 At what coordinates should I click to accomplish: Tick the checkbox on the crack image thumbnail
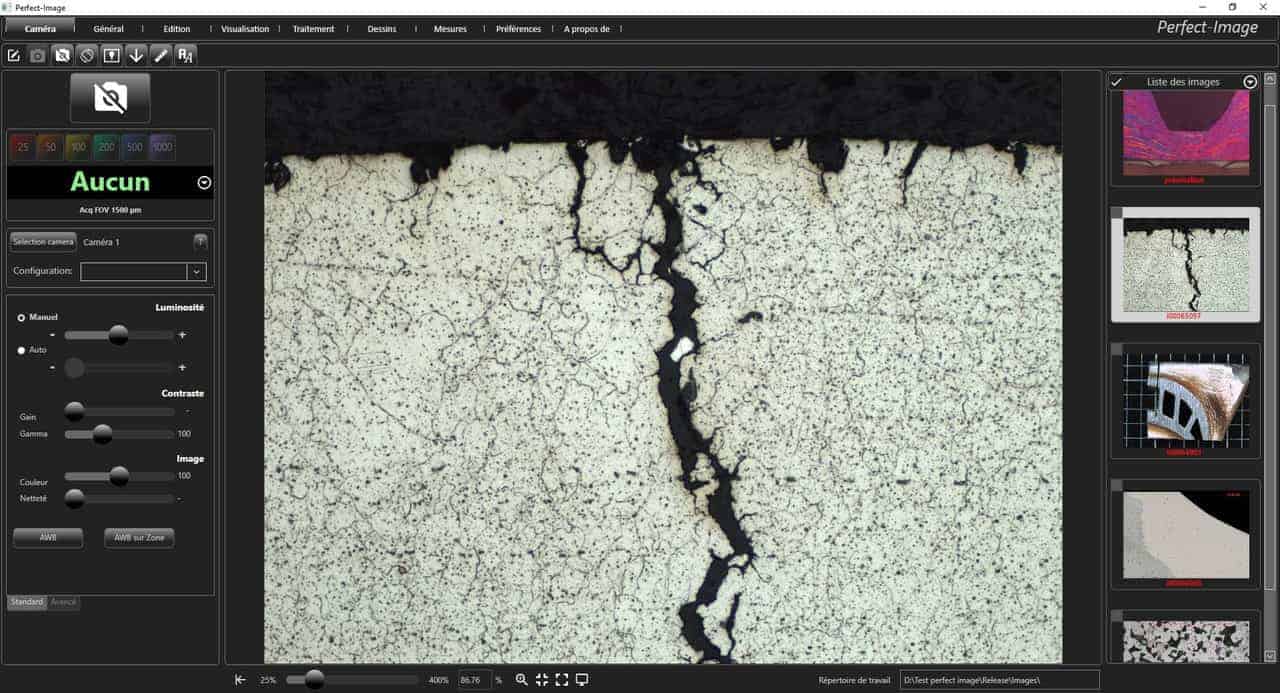pyautogui.click(x=1117, y=213)
